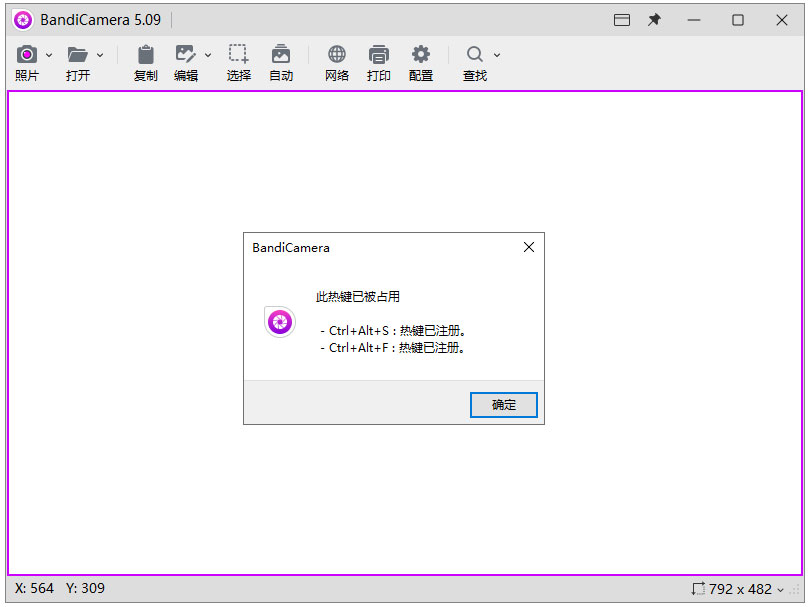This screenshot has width=810, height=607.
Task: Click the 此热键已被占用 message text
Action: [358, 297]
